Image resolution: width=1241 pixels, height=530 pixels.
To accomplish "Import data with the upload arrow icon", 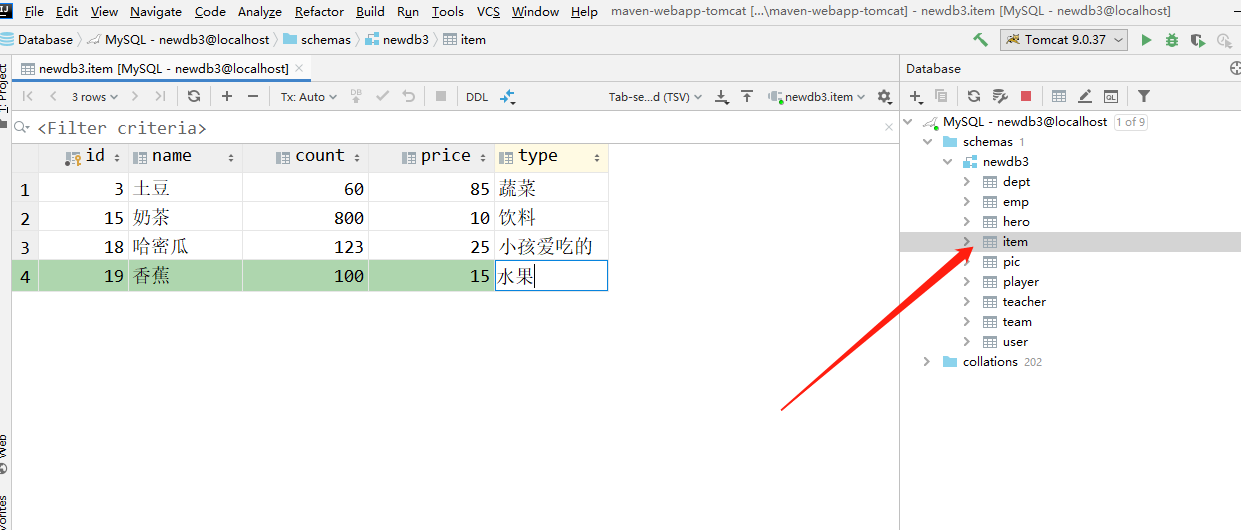I will [x=747, y=97].
